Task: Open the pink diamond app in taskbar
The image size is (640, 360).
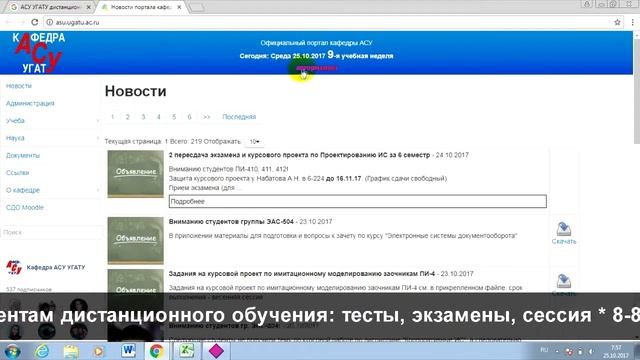Action: (x=216, y=351)
